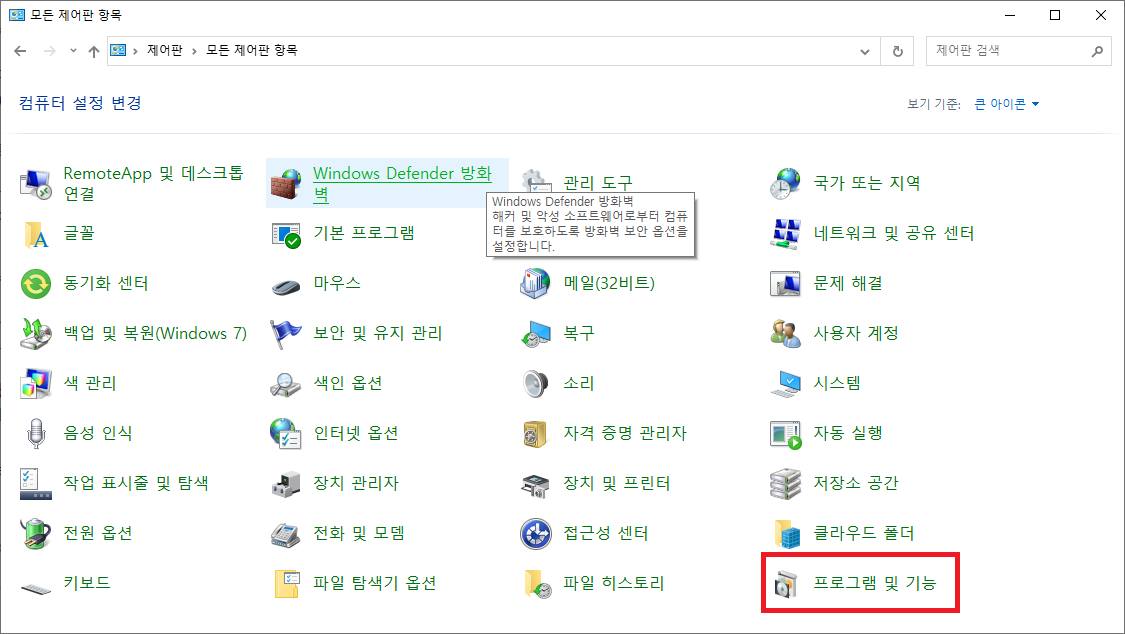Viewport: 1125px width, 634px height.
Task: Open recent locations dropdown next to forward arrow
Action: 72,51
